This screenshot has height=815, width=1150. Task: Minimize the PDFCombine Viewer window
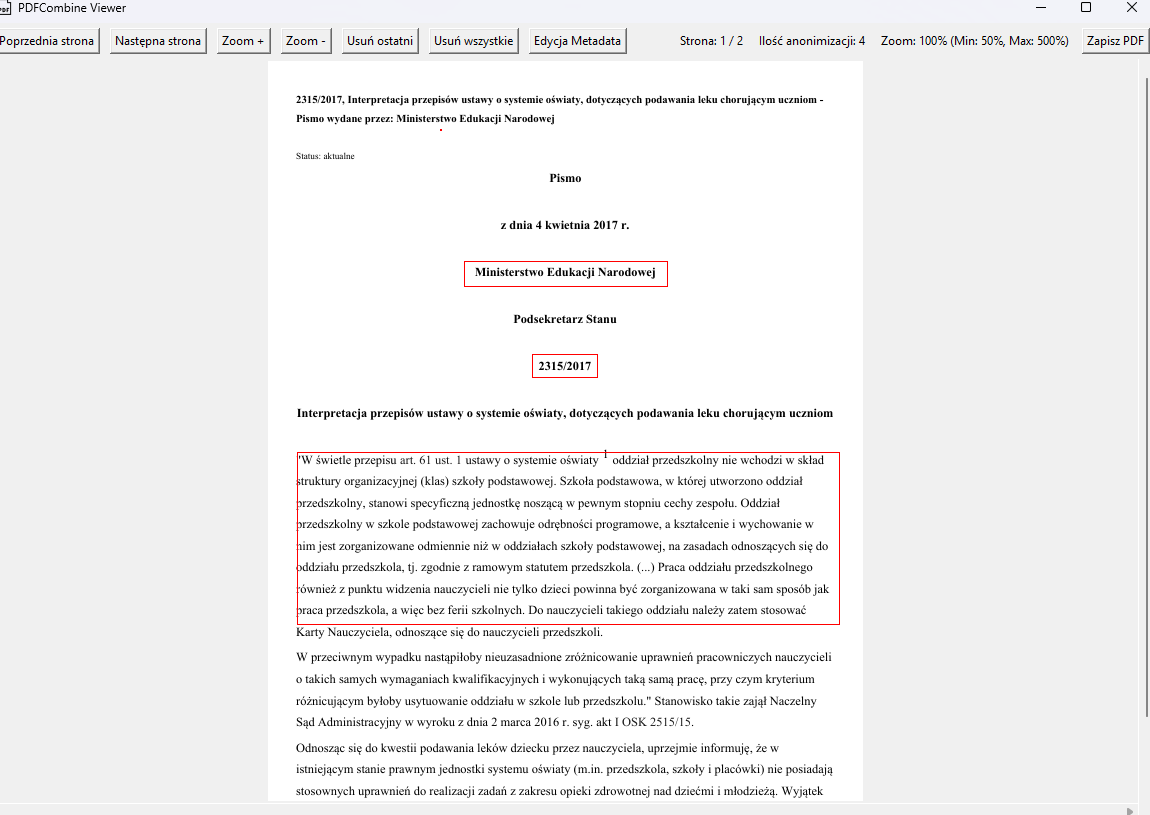coord(1039,8)
